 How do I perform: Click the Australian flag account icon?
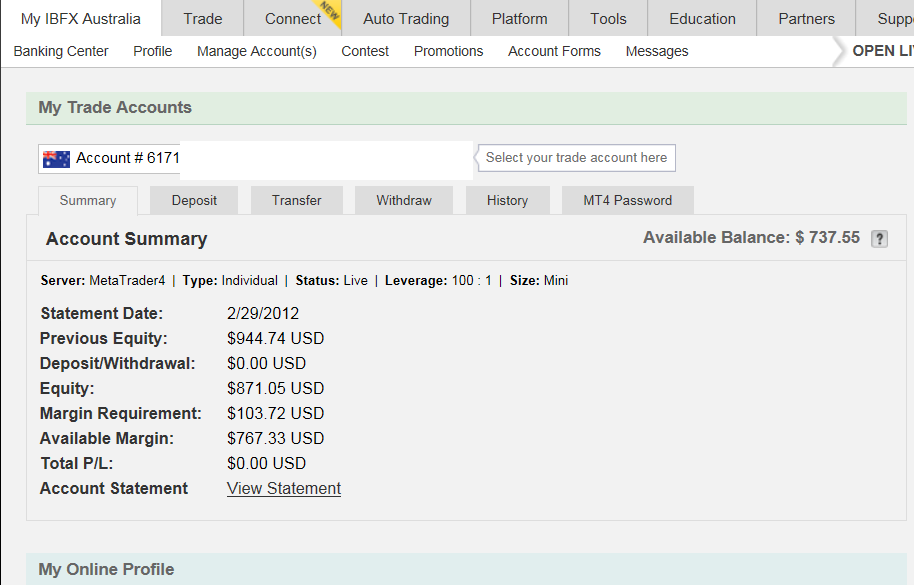tap(57, 159)
